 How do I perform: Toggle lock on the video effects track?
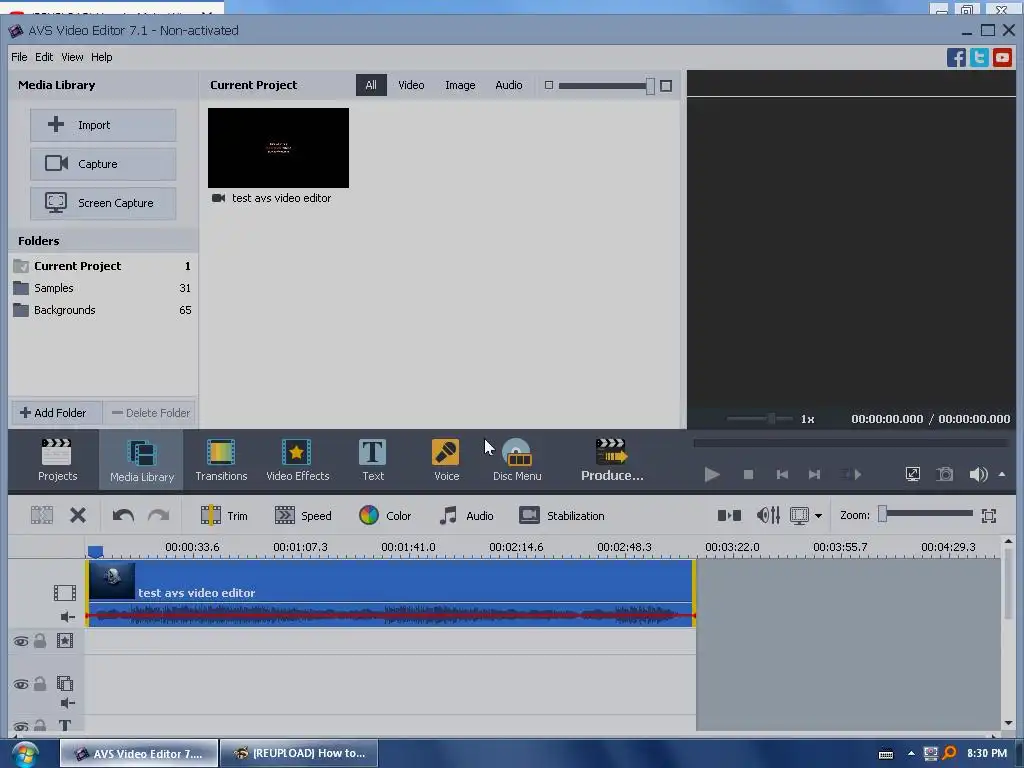[x=40, y=641]
